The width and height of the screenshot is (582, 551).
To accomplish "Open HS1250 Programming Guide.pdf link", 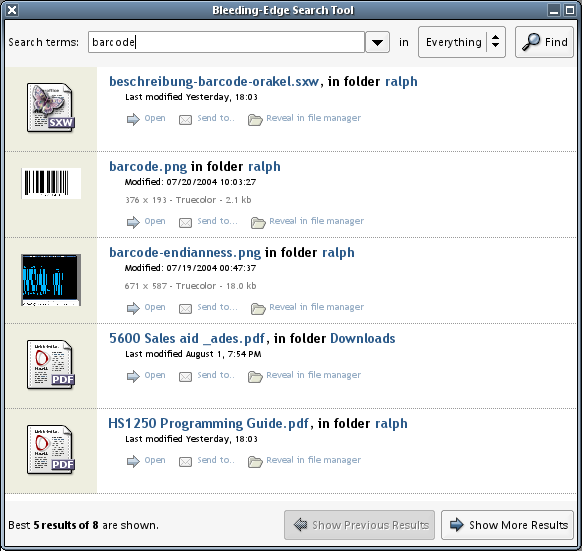I will 208,423.
